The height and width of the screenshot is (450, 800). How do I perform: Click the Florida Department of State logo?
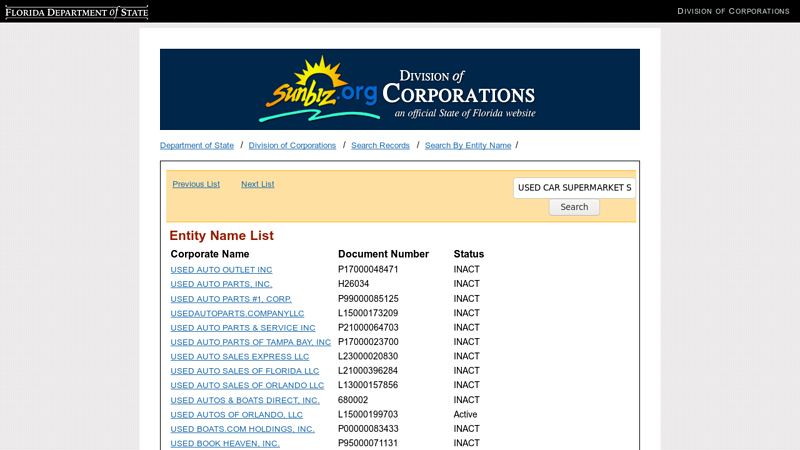coord(77,12)
